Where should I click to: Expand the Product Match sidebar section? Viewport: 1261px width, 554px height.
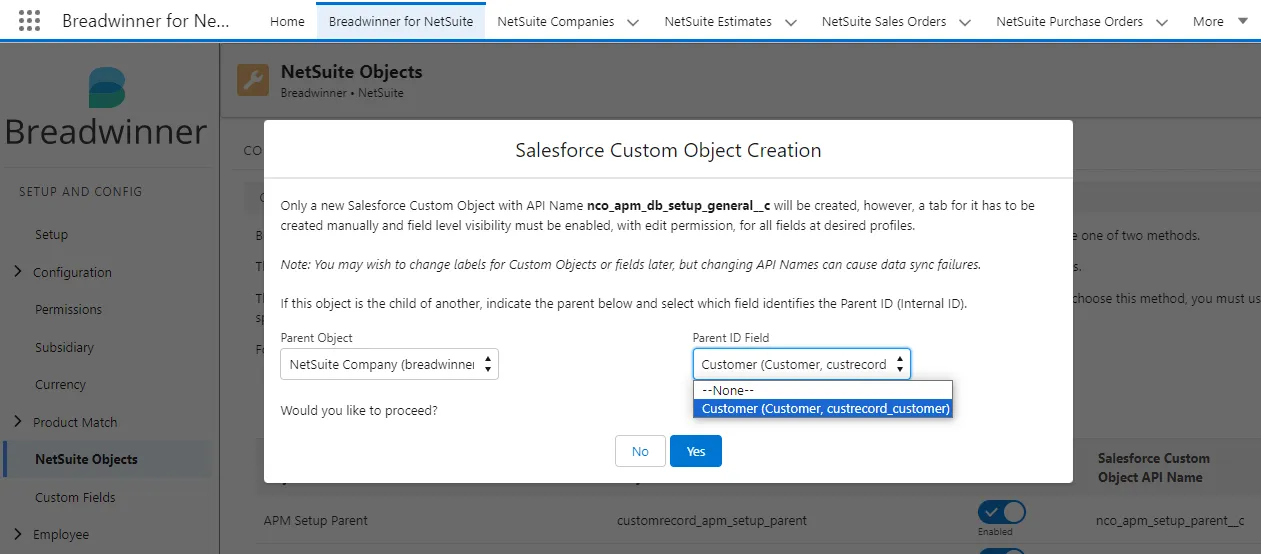[18, 422]
